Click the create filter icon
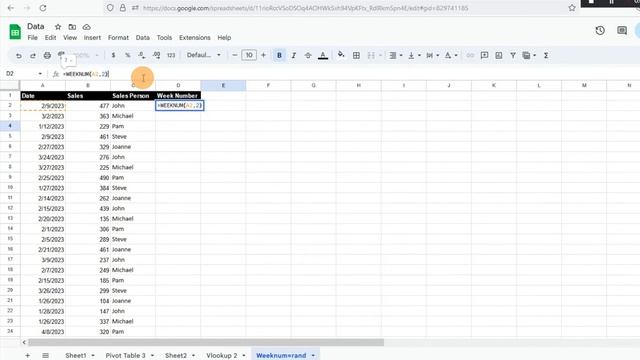The image size is (640, 360). 513,56
